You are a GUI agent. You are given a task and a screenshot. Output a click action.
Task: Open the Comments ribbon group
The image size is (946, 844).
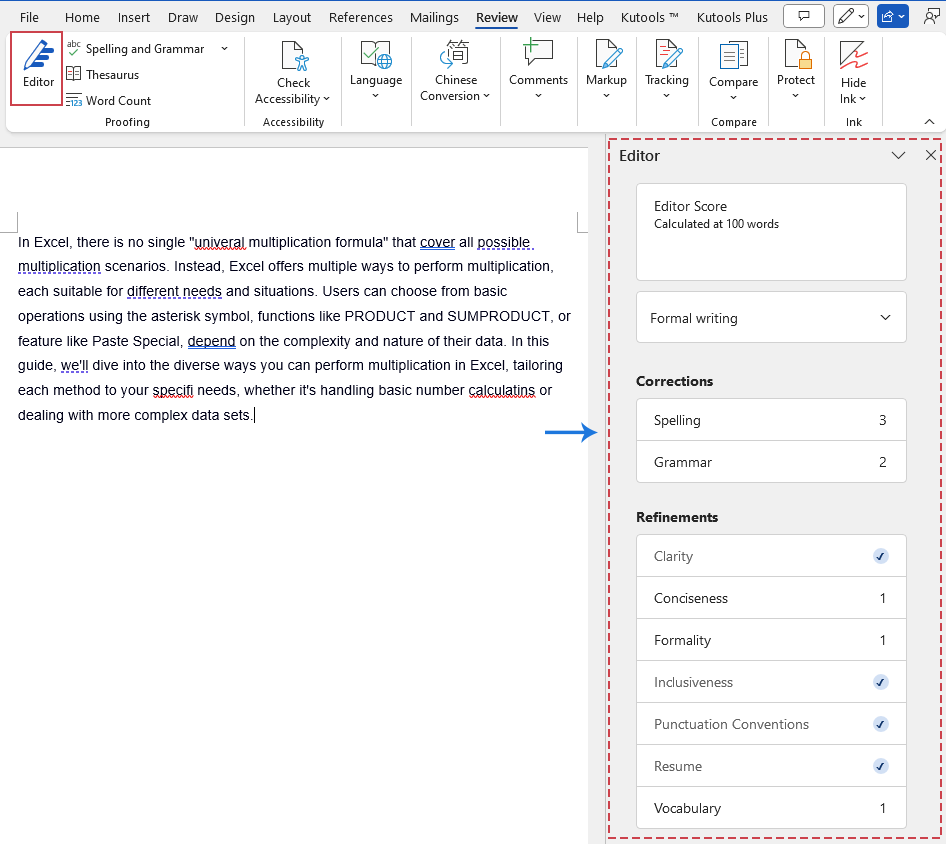538,69
